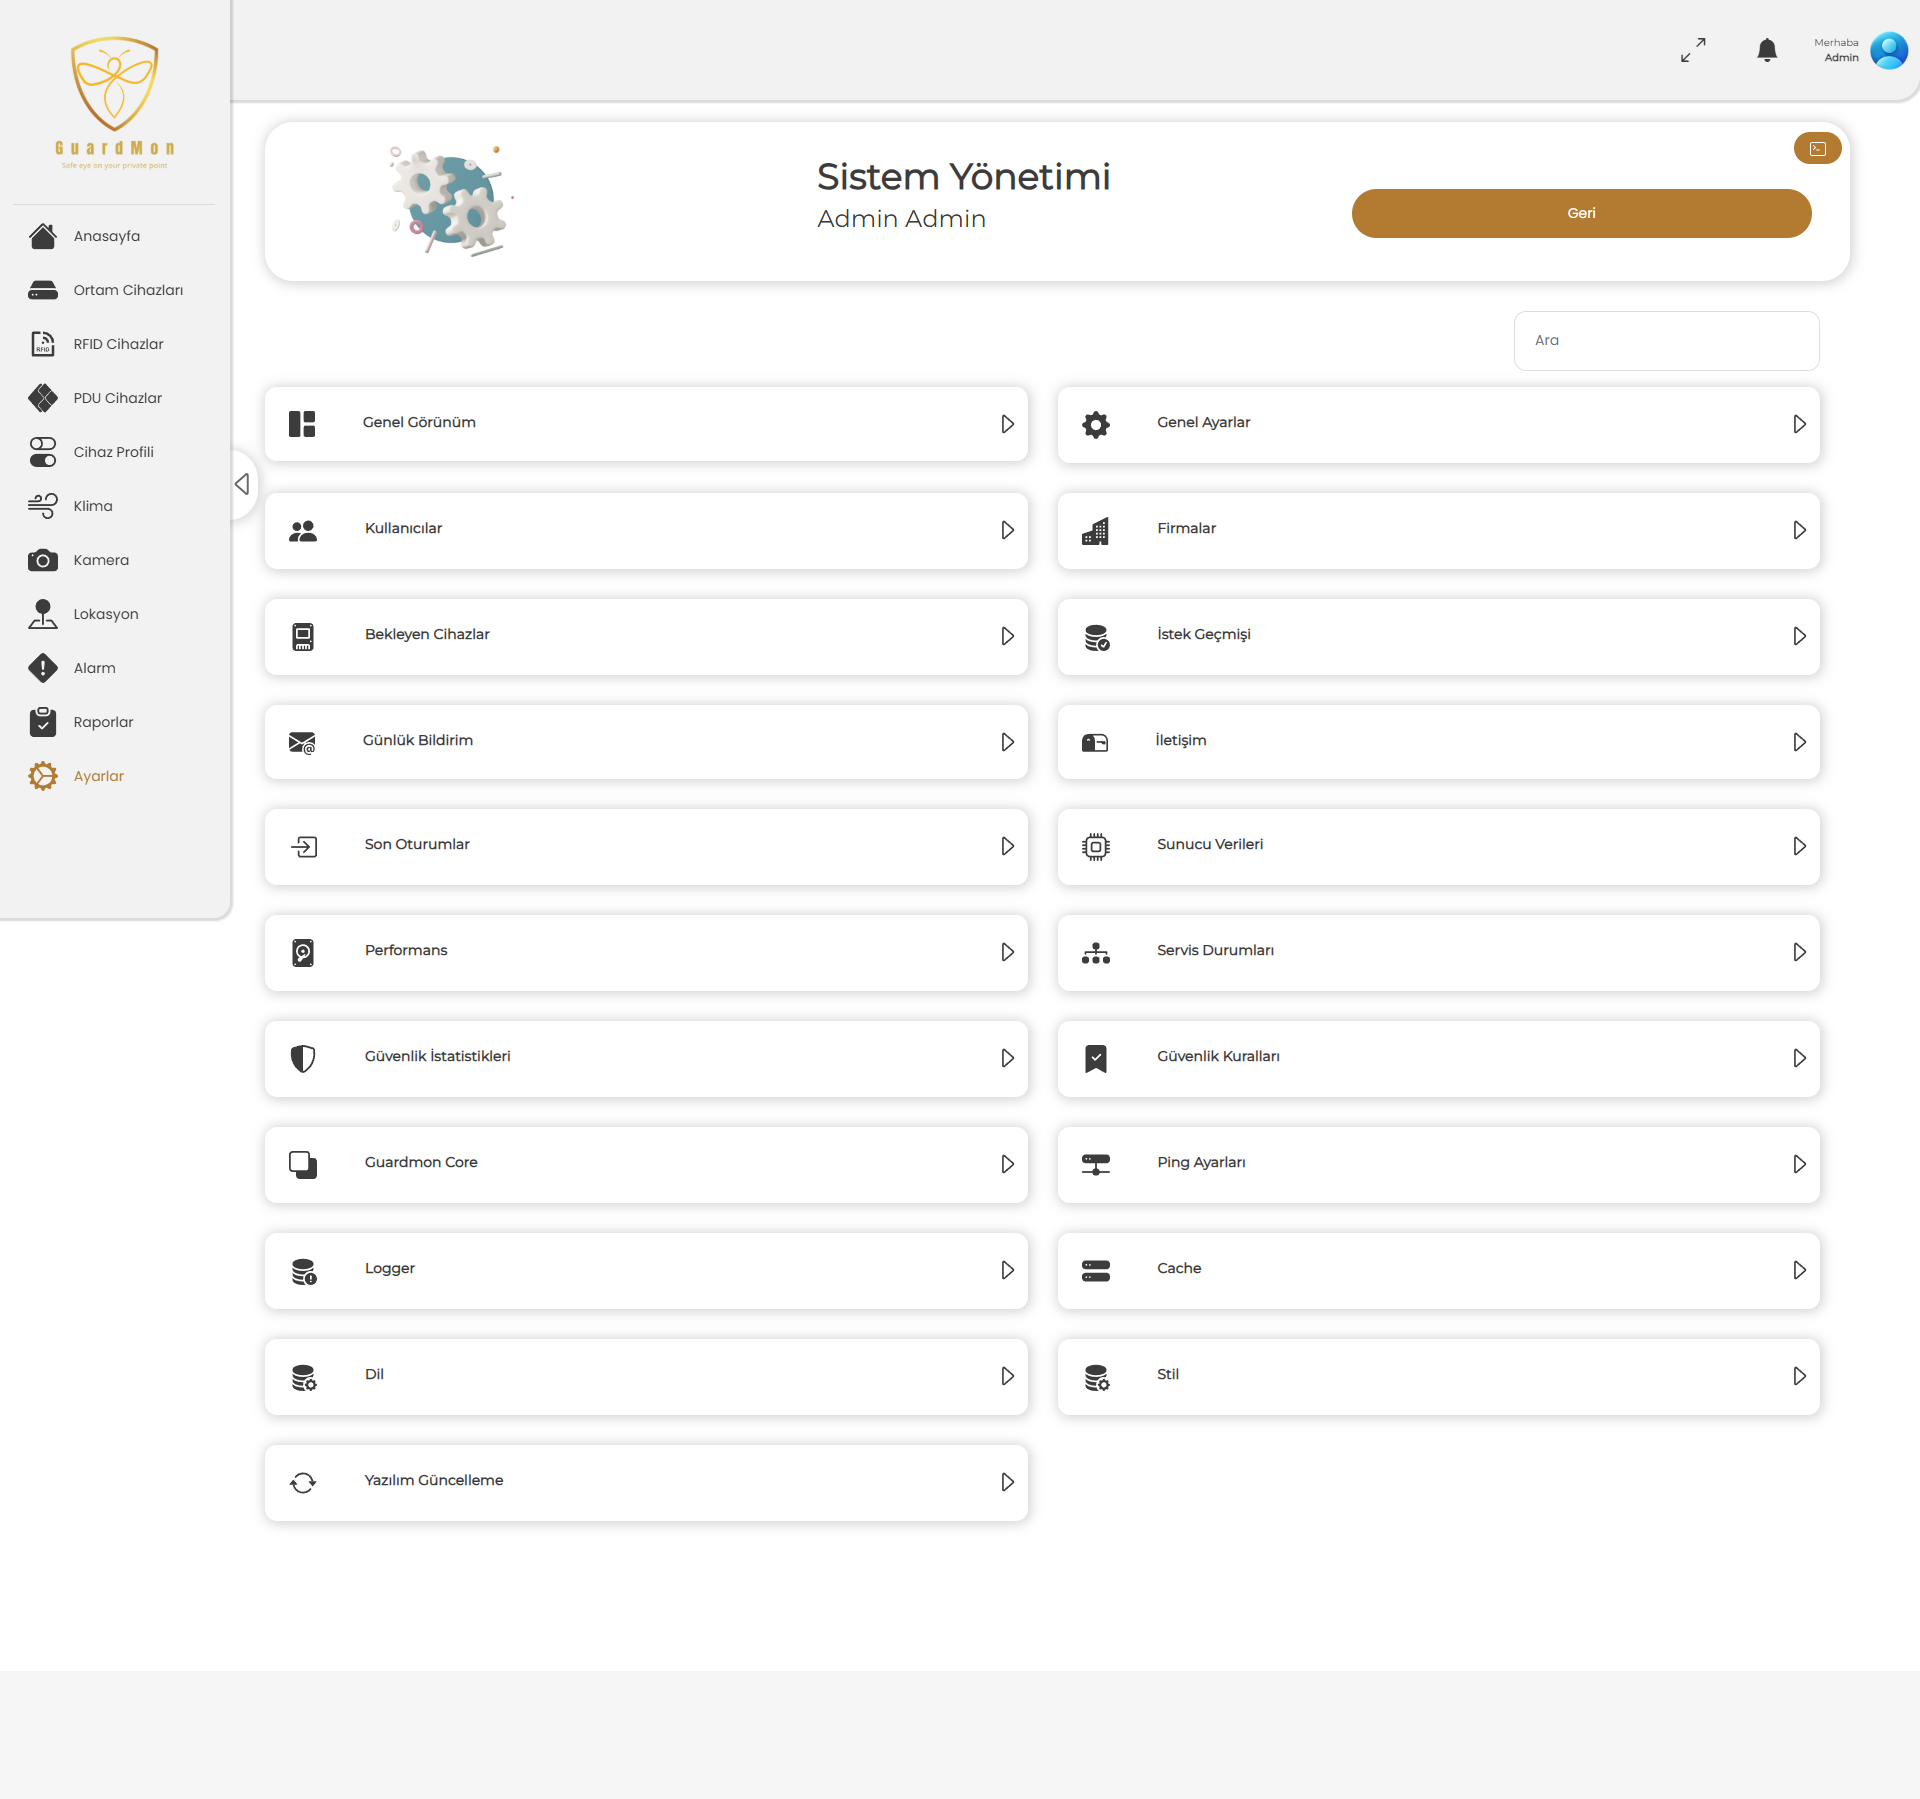
Task: Click the Cache storage icon
Action: pos(1096,1270)
